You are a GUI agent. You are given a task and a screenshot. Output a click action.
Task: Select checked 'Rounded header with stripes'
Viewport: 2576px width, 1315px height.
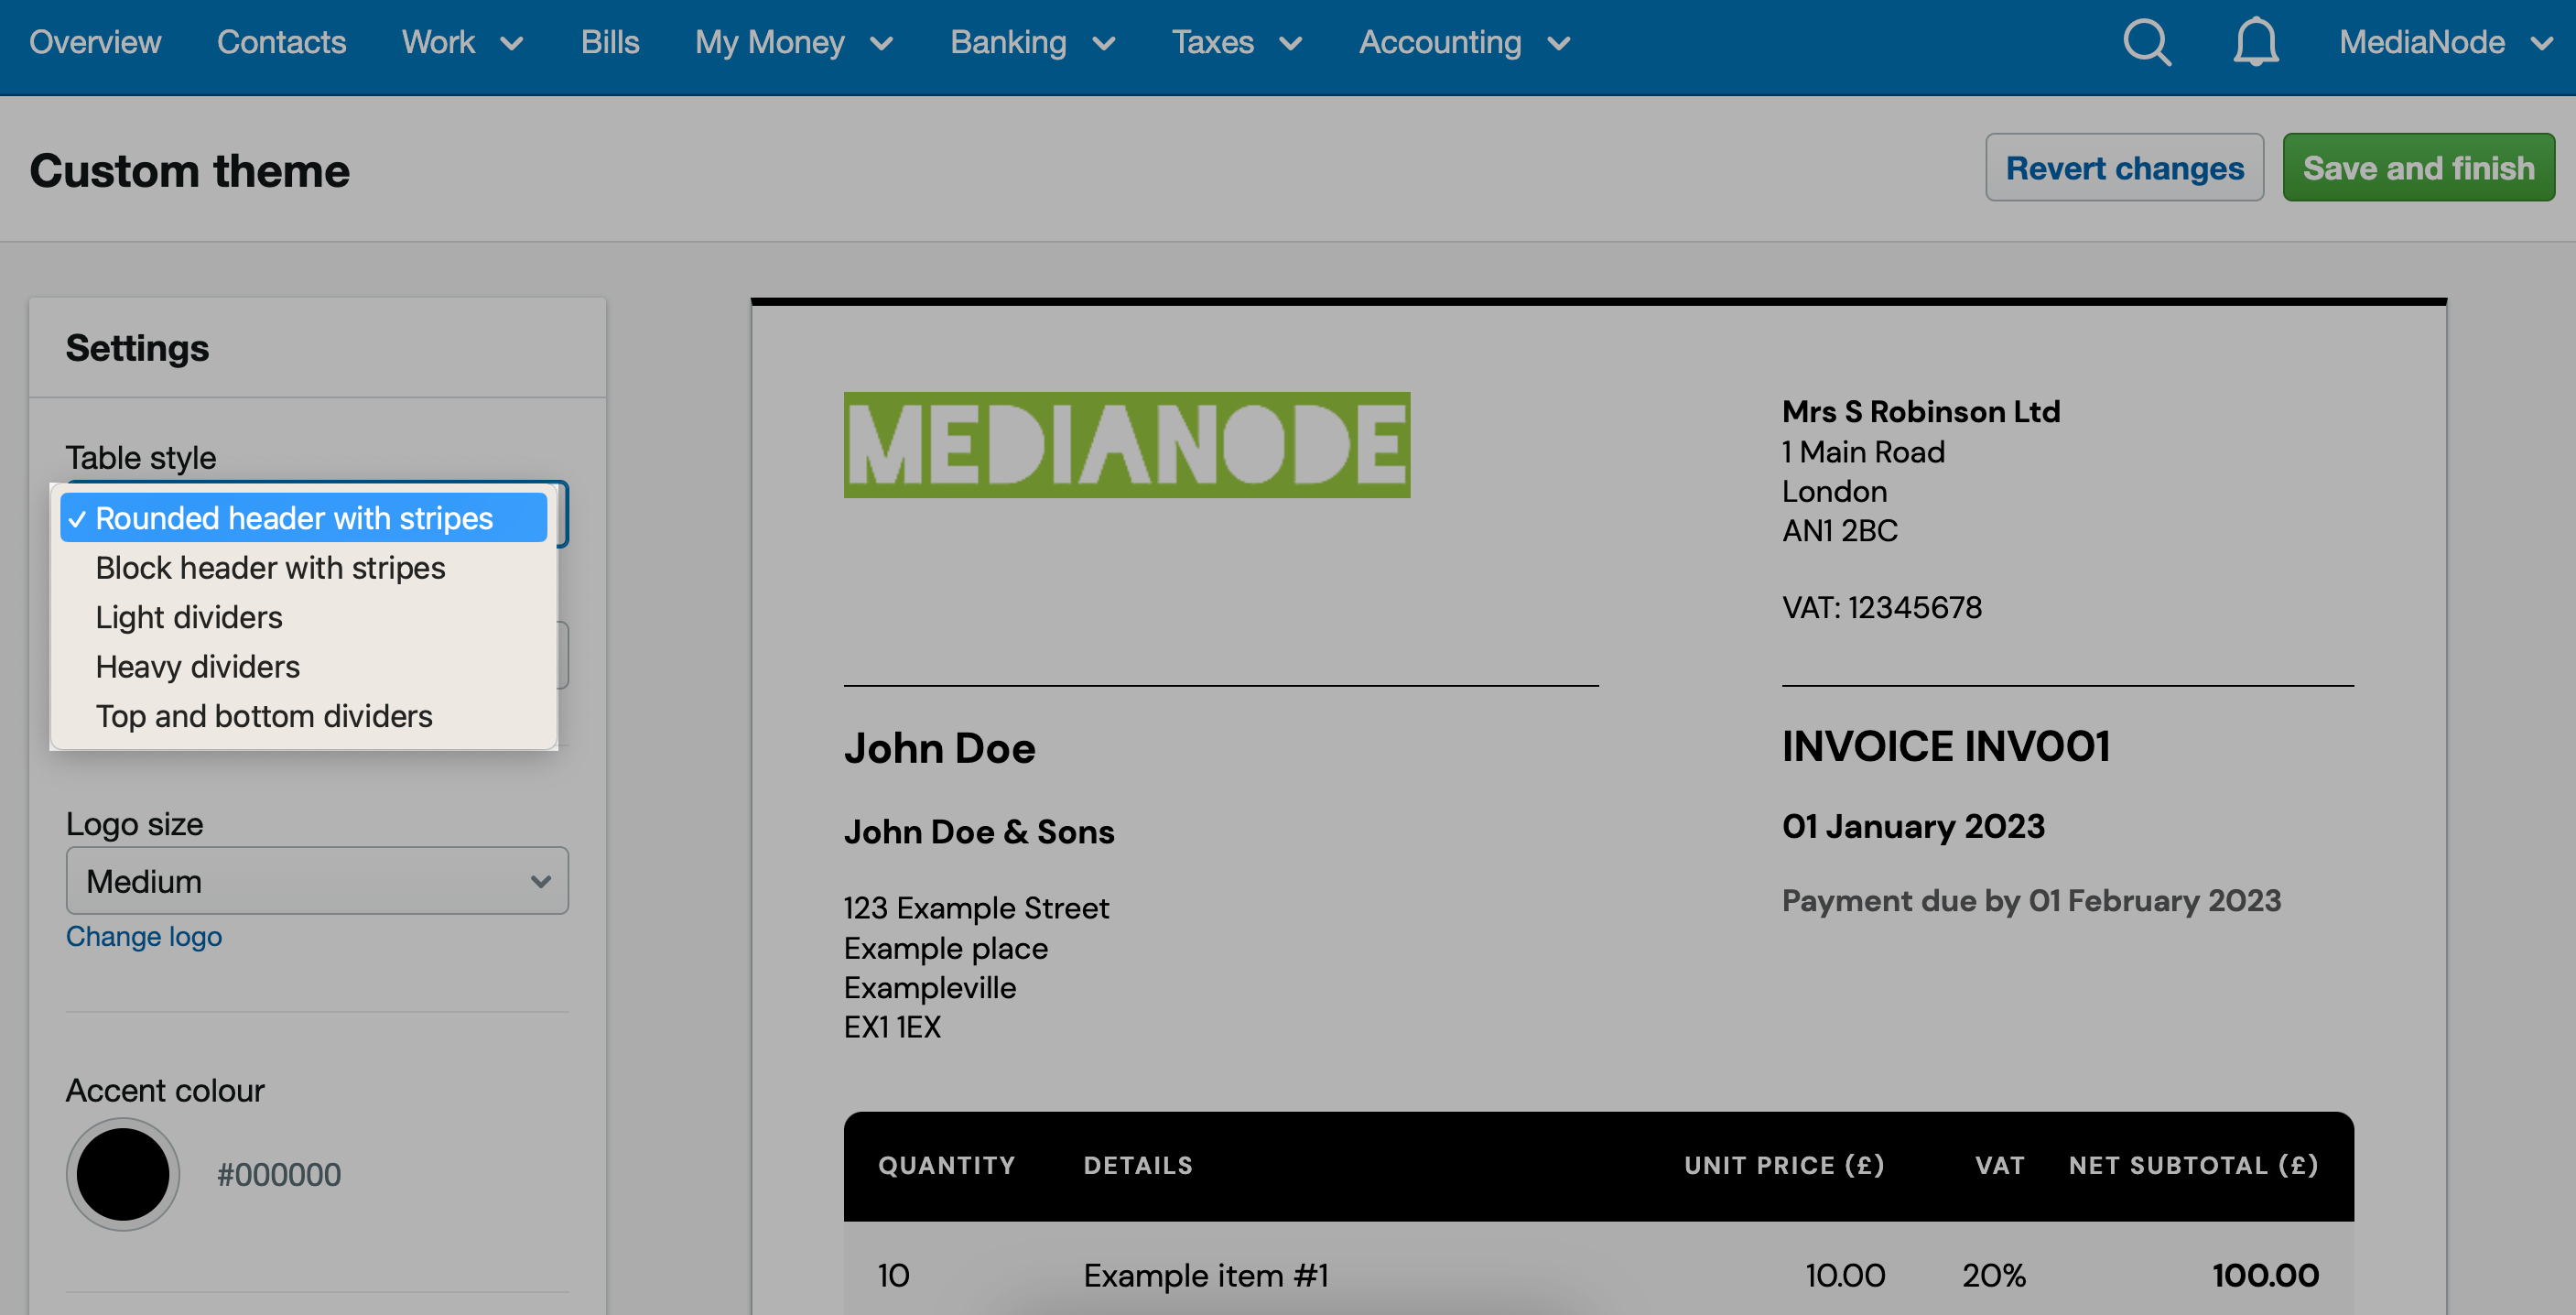294,518
